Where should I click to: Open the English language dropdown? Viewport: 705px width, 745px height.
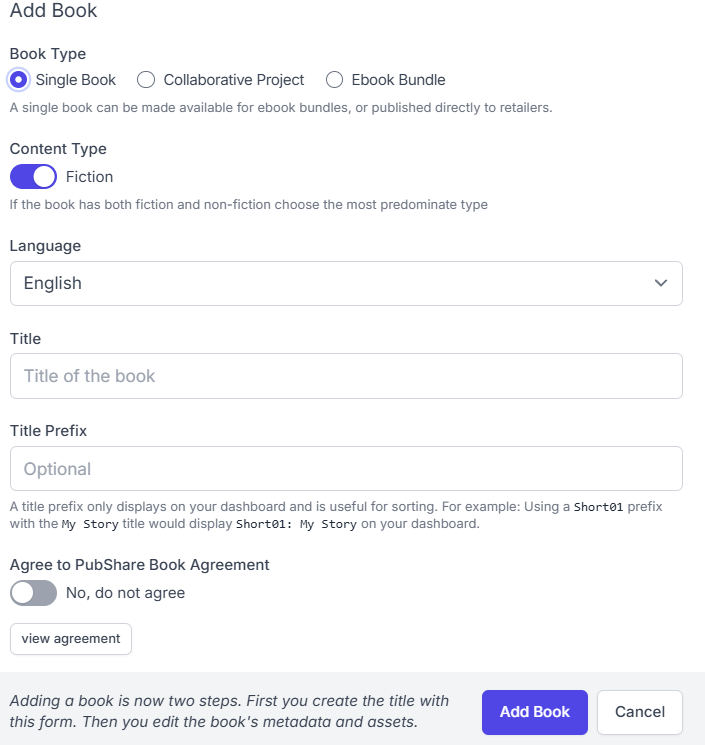tap(345, 283)
